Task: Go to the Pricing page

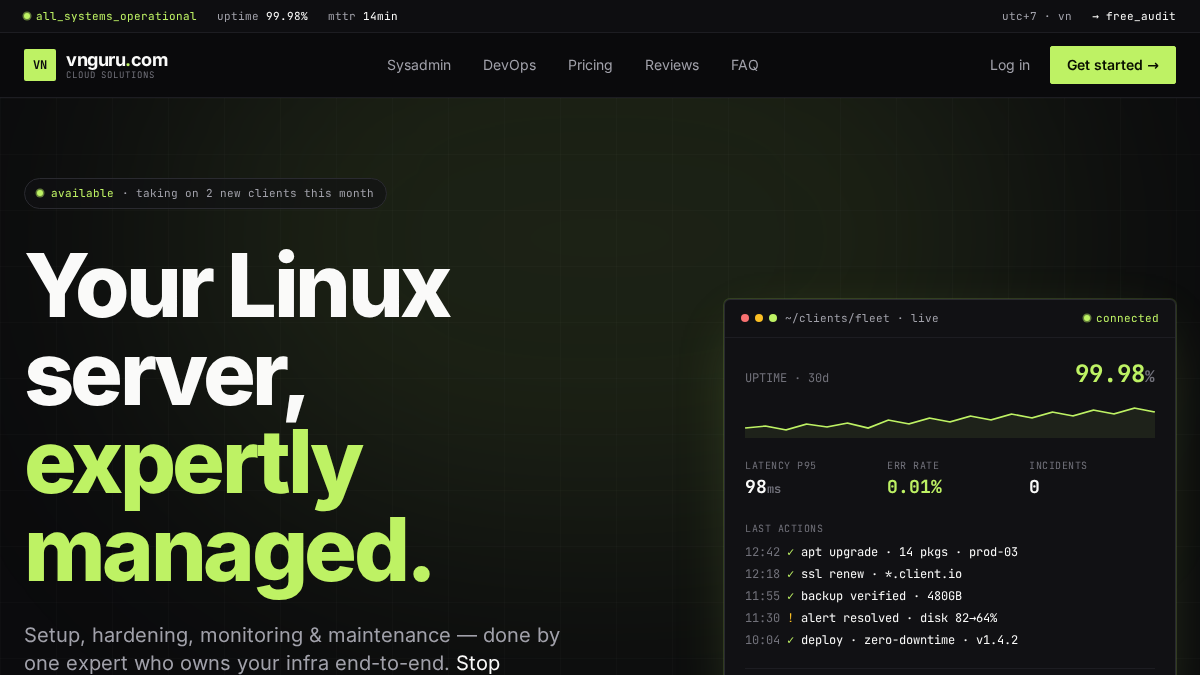Action: pyautogui.click(x=590, y=65)
